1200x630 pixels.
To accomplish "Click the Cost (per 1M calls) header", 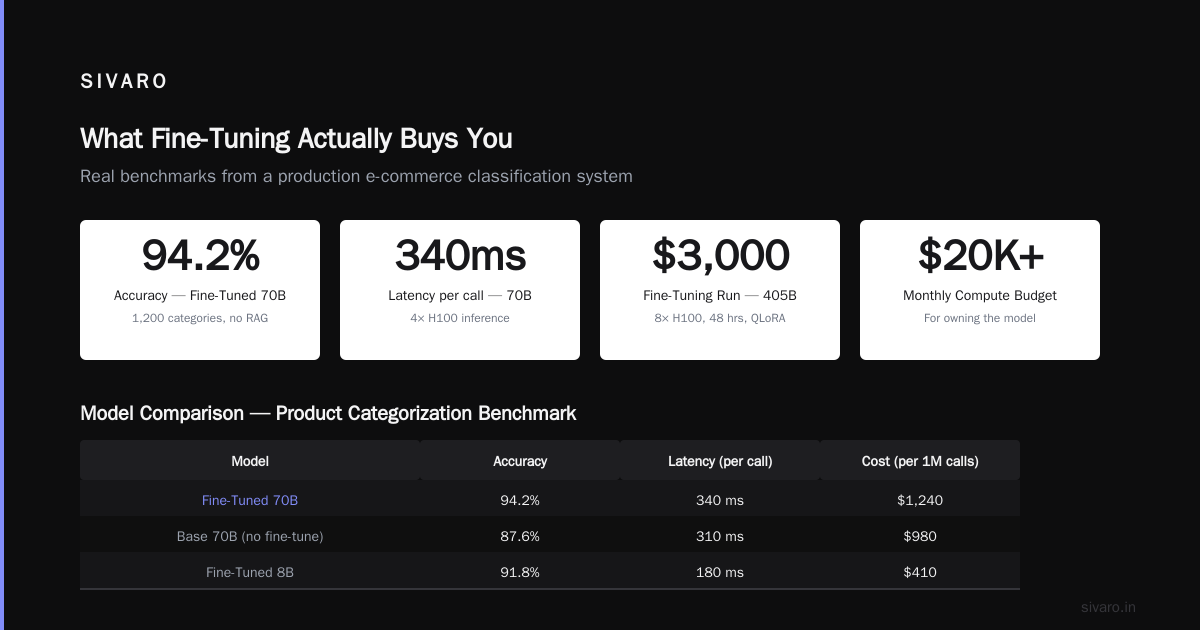I will coord(920,461).
